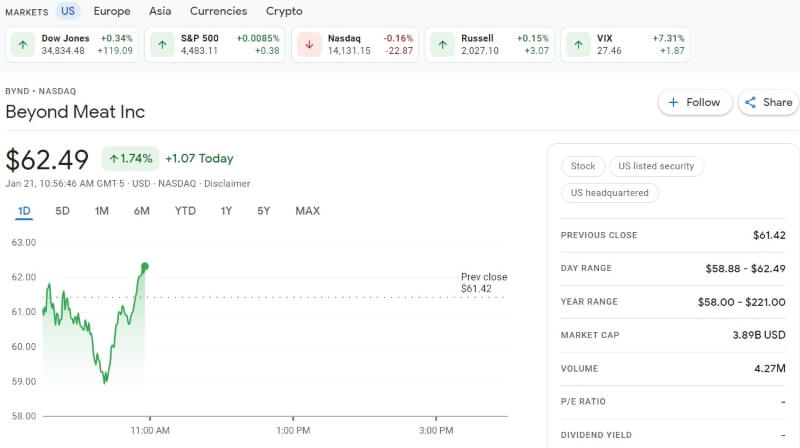
Task: Select the 1Y chart range
Action: [226, 211]
